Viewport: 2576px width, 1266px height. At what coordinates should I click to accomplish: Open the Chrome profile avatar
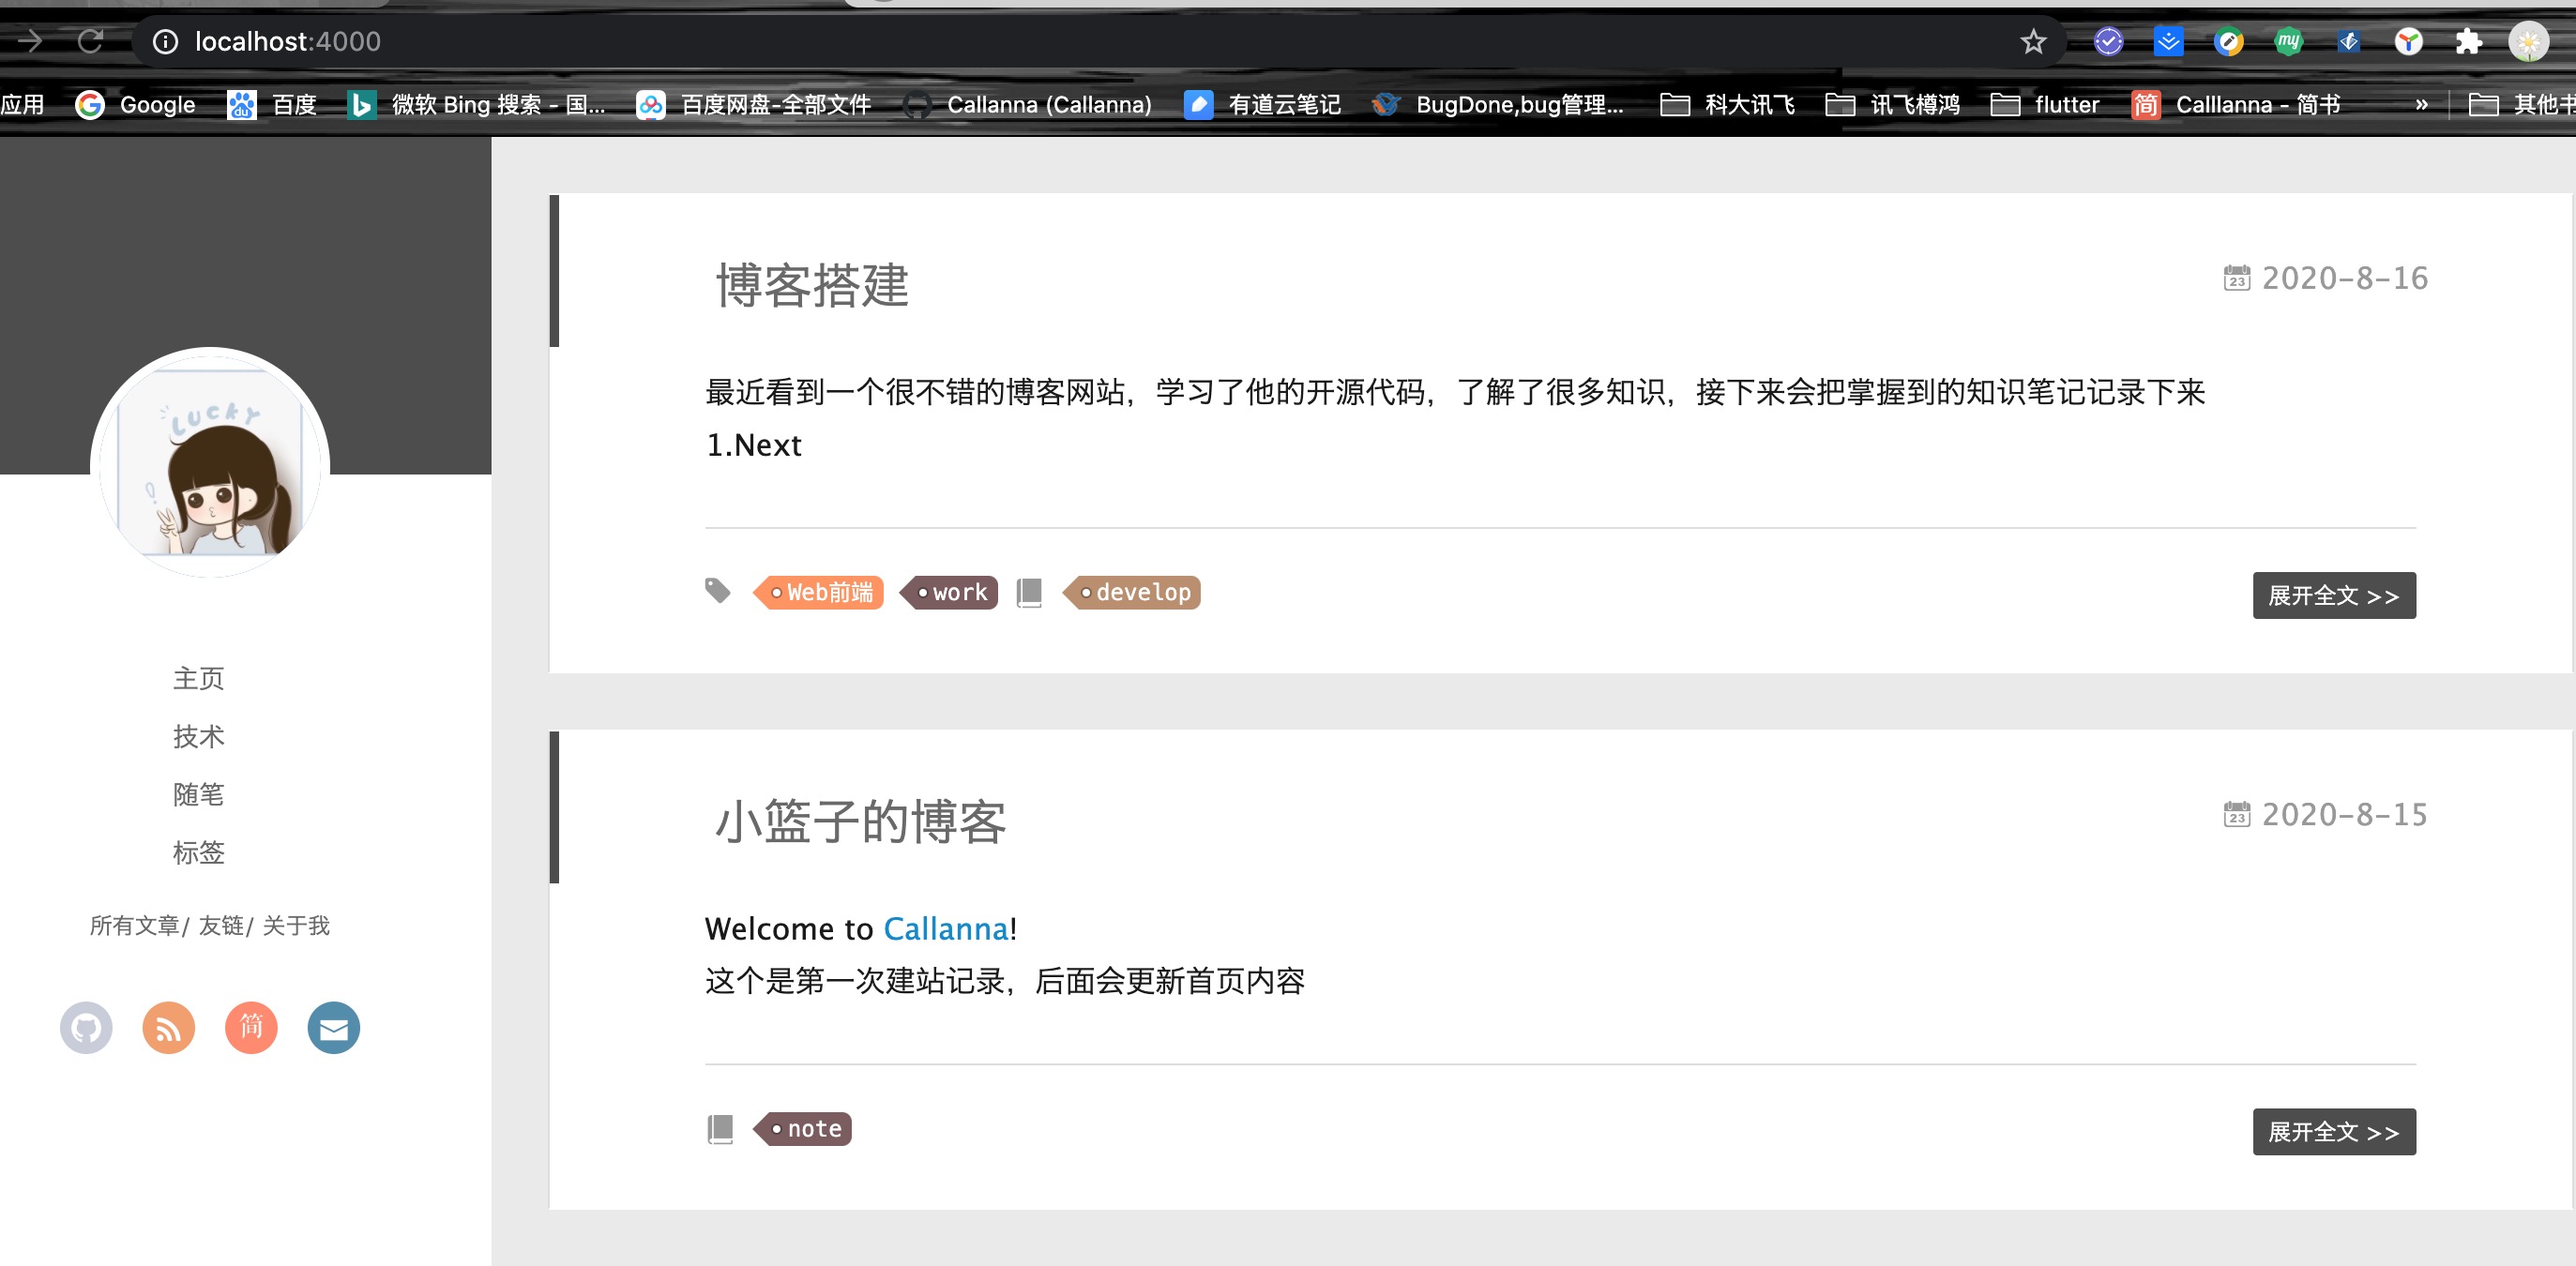tap(2528, 41)
